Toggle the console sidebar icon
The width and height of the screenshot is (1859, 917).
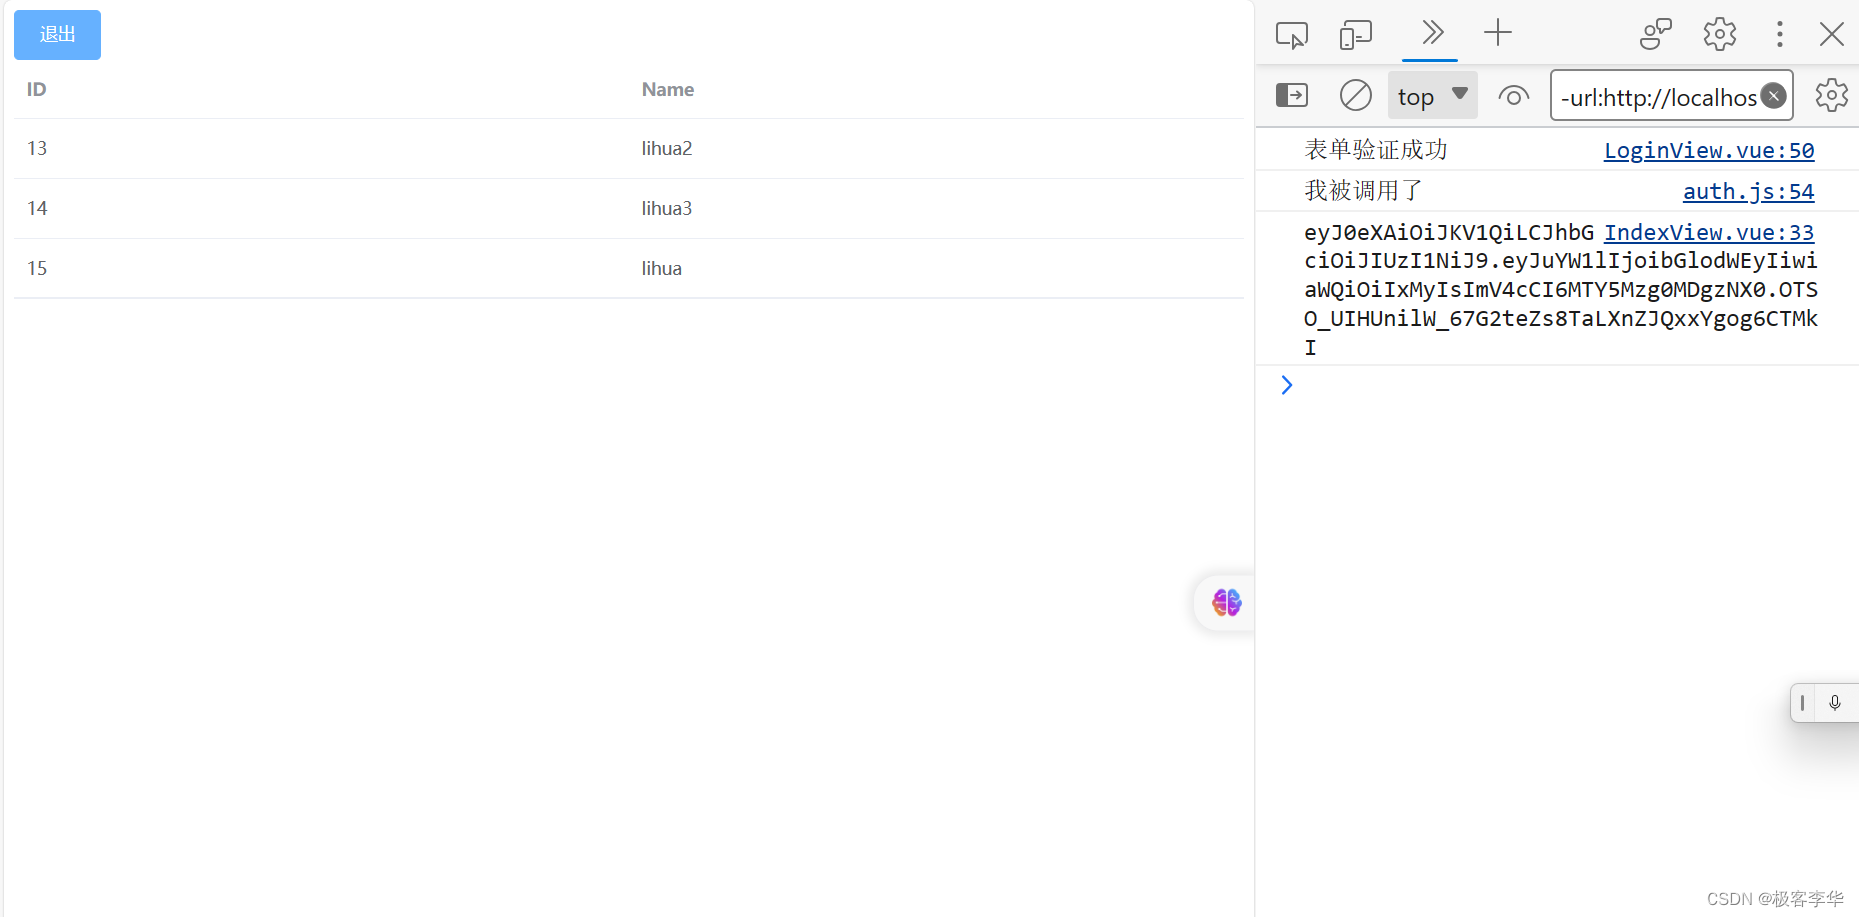click(x=1292, y=96)
